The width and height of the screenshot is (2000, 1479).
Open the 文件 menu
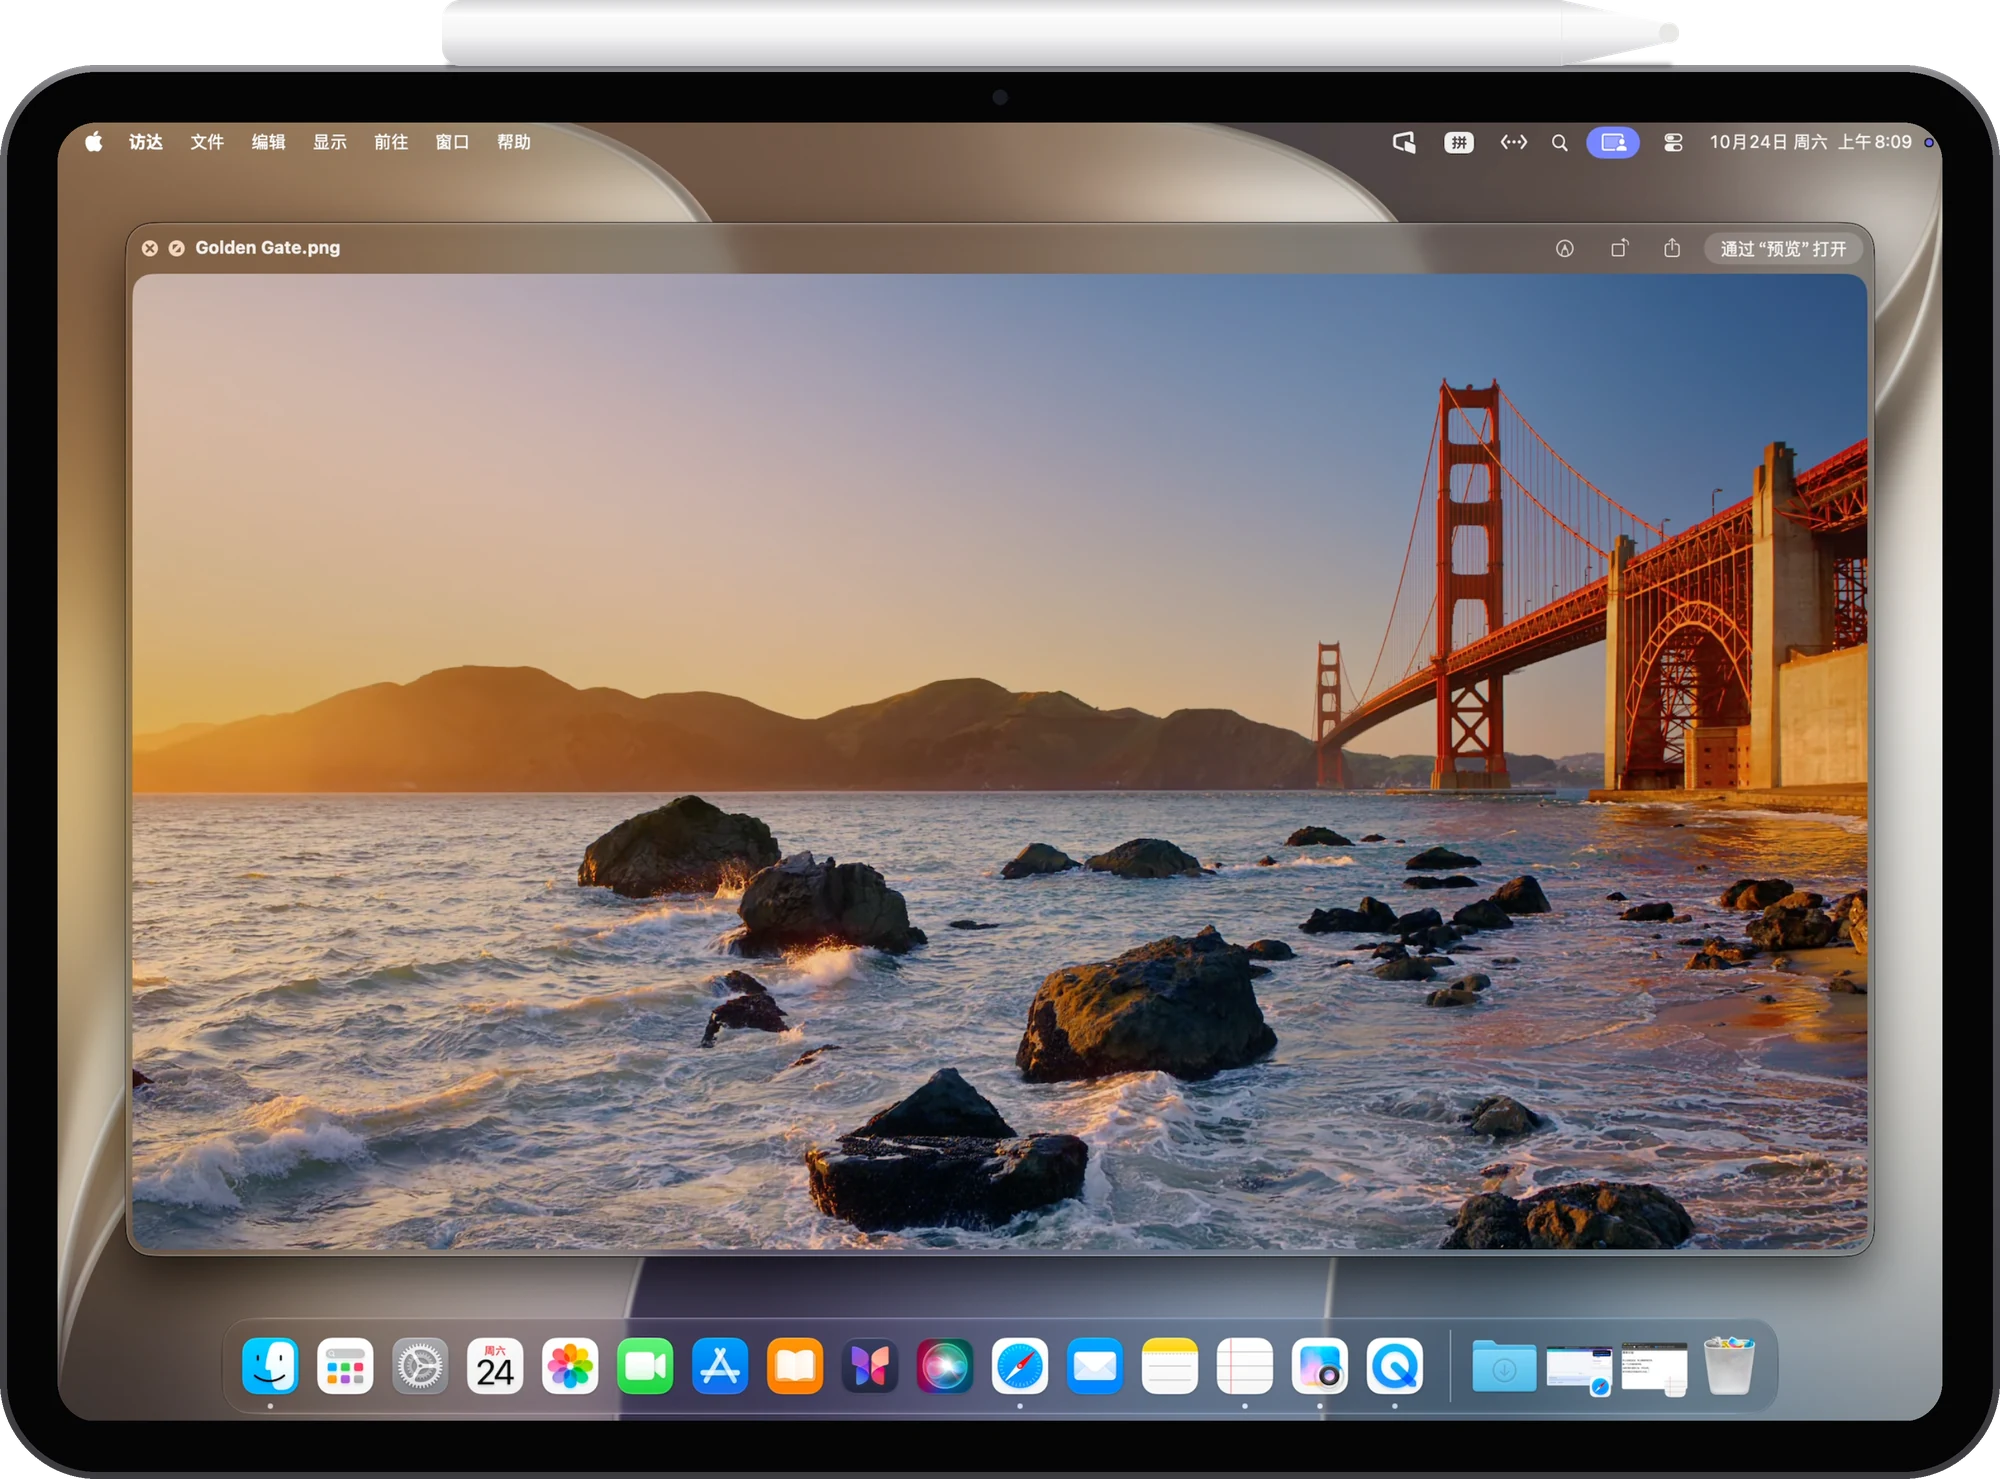click(207, 142)
